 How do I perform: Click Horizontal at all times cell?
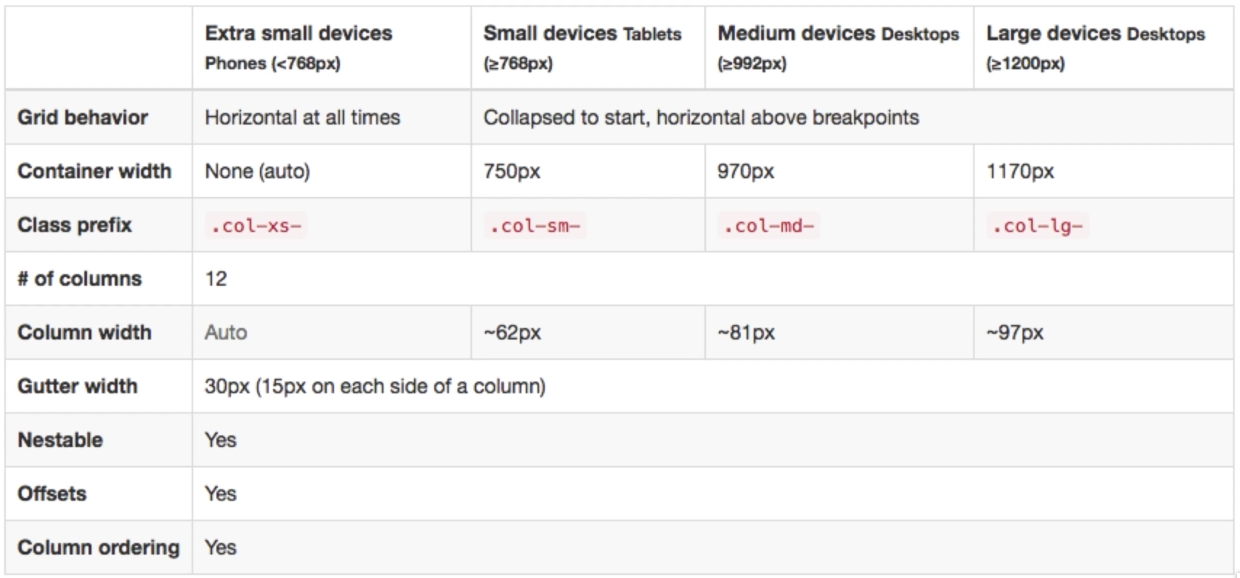[x=303, y=117]
